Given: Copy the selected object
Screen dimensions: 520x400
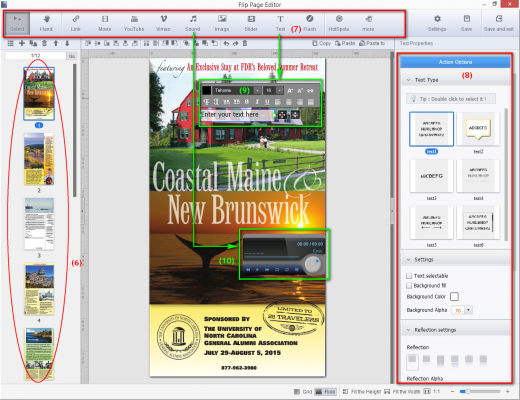Looking at the screenshot, I should click(321, 43).
